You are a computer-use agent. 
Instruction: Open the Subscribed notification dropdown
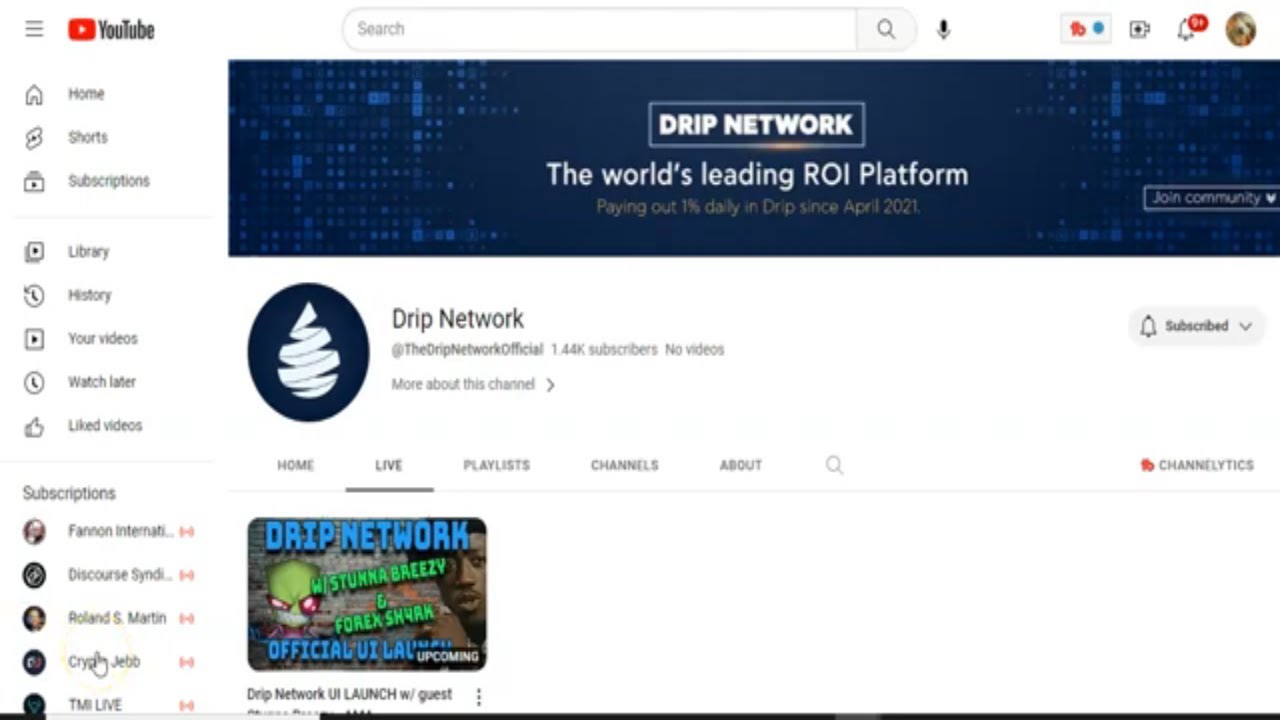(x=1197, y=326)
